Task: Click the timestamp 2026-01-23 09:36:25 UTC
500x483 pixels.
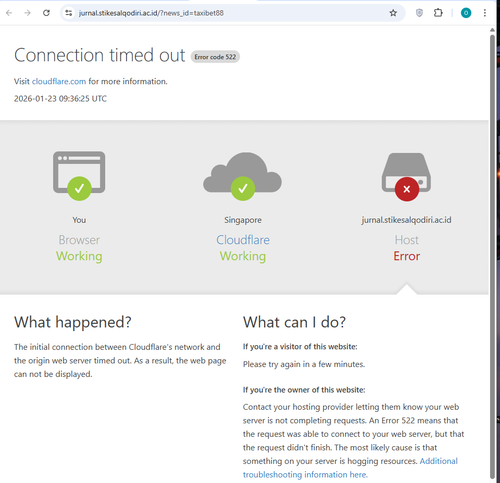Action: tap(60, 99)
